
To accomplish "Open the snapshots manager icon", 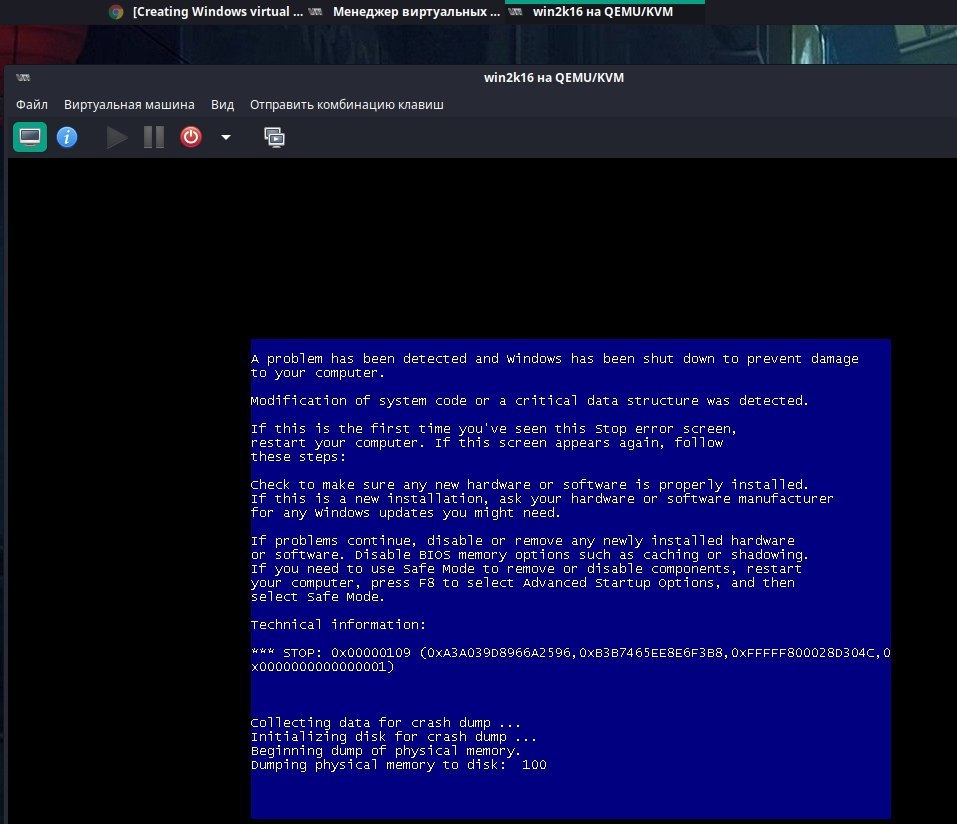I will pyautogui.click(x=274, y=137).
